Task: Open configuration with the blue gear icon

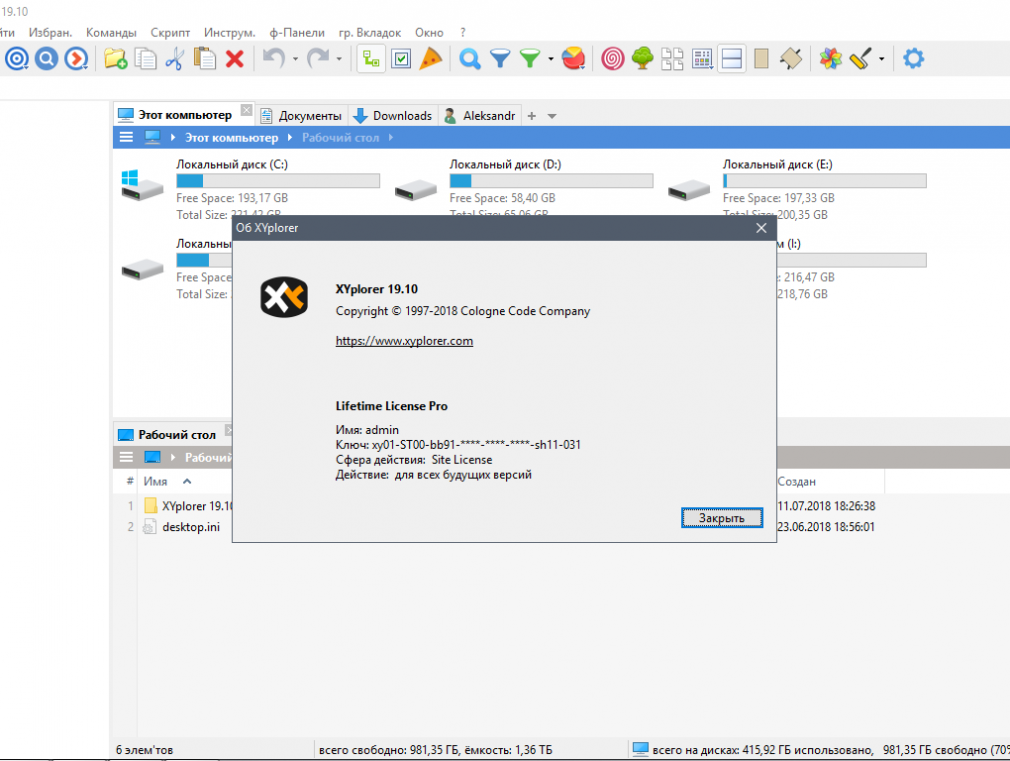Action: [913, 59]
